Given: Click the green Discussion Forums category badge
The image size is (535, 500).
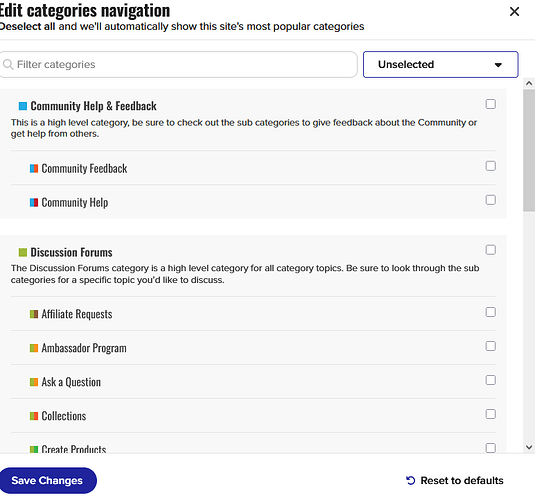Looking at the screenshot, I should coord(23,252).
